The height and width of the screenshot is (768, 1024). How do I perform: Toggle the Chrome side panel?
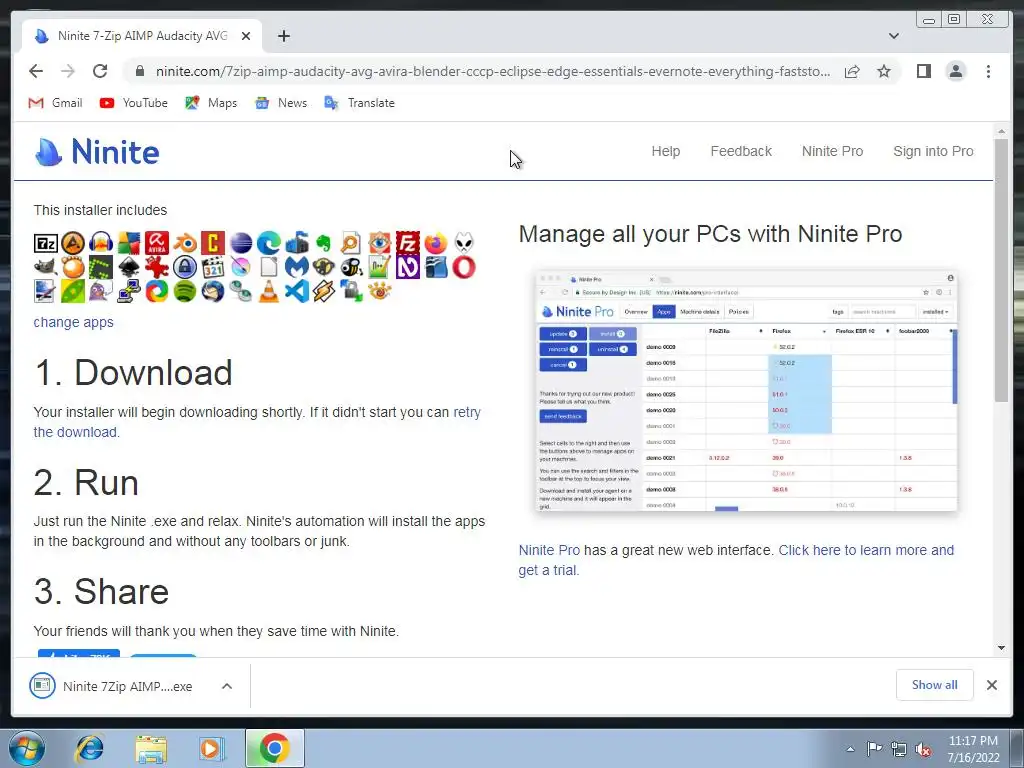tap(923, 71)
